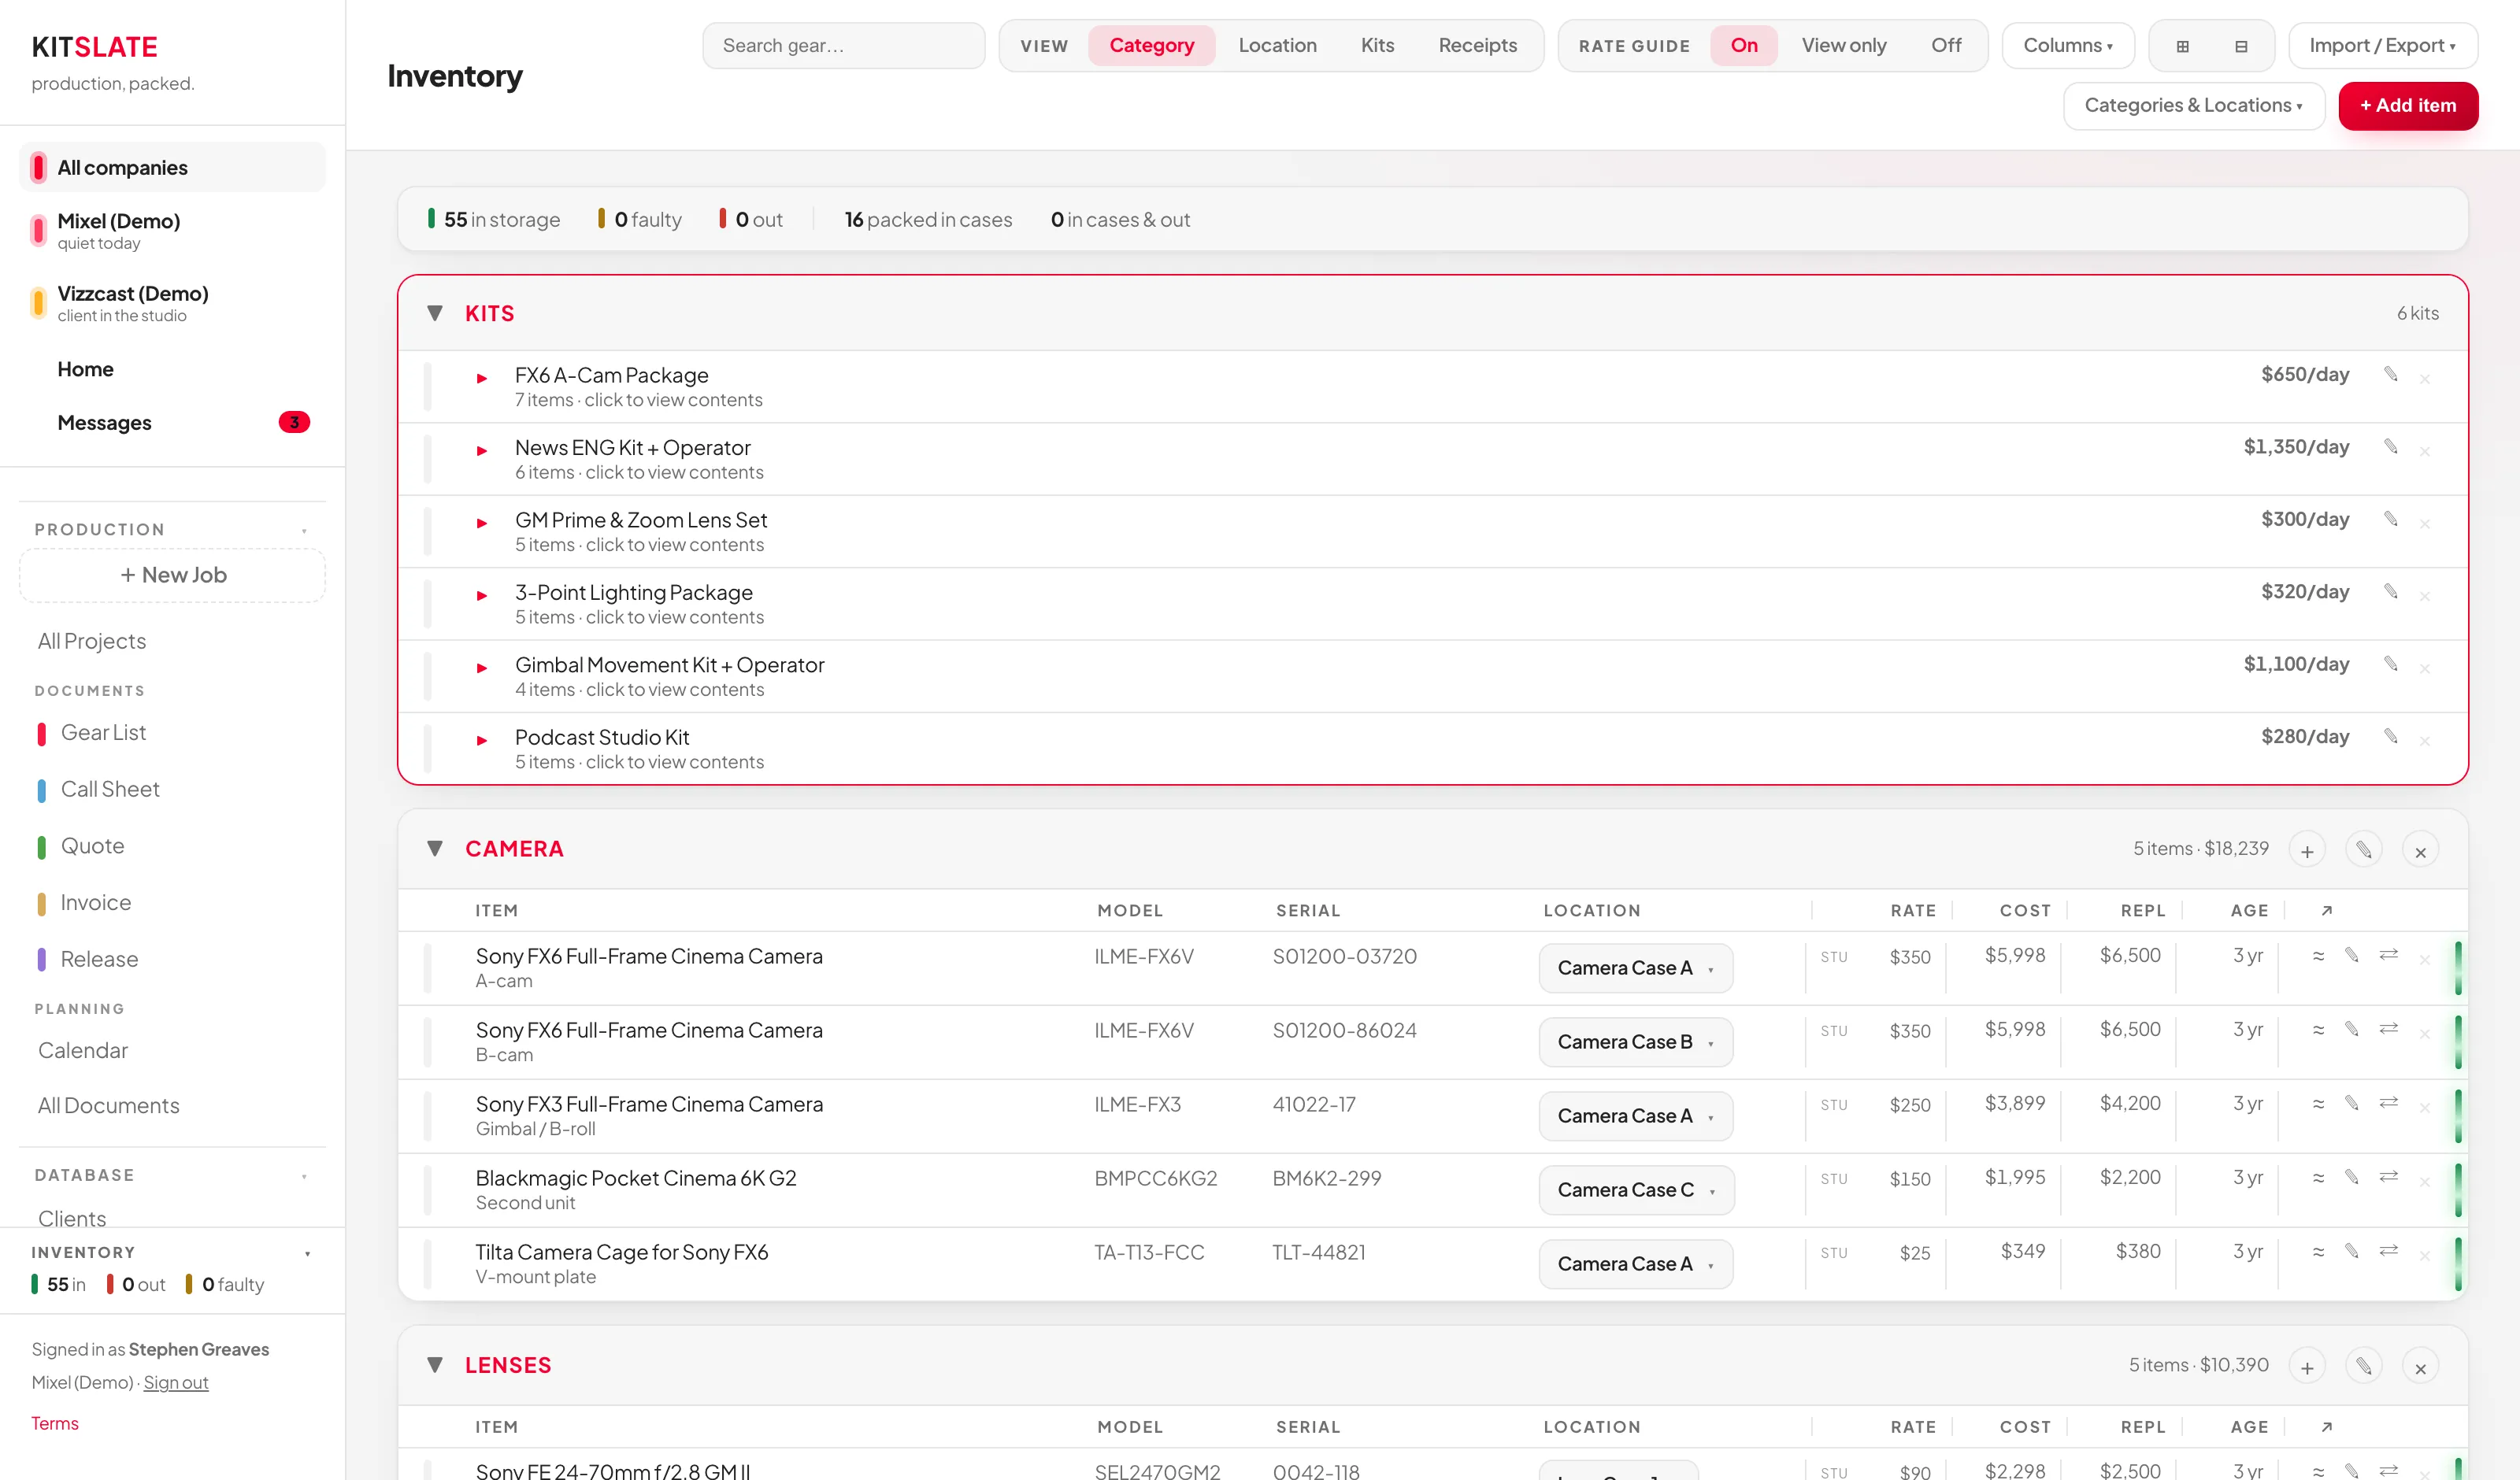Edit the Gimbal Movement Kit + Operator pencil icon

tap(2390, 664)
